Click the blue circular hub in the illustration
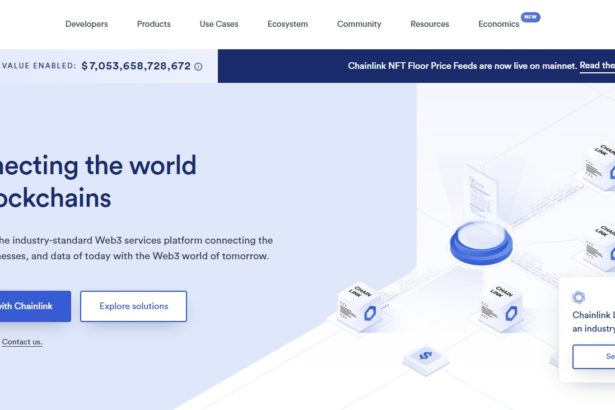 point(481,242)
